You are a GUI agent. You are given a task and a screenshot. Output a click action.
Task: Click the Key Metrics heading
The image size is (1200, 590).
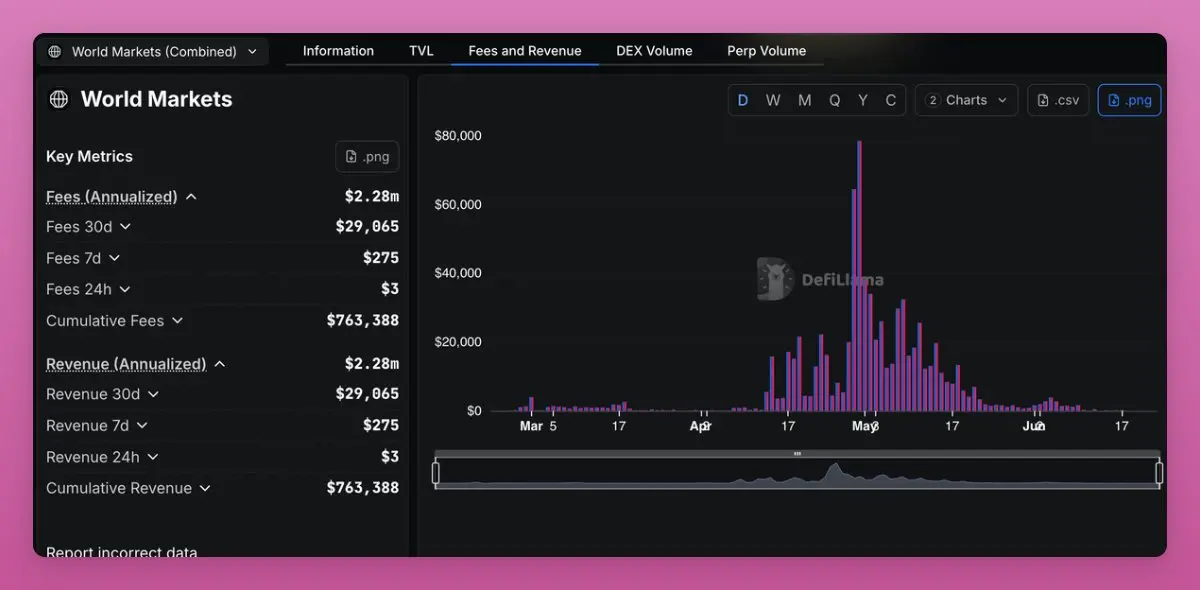point(89,156)
